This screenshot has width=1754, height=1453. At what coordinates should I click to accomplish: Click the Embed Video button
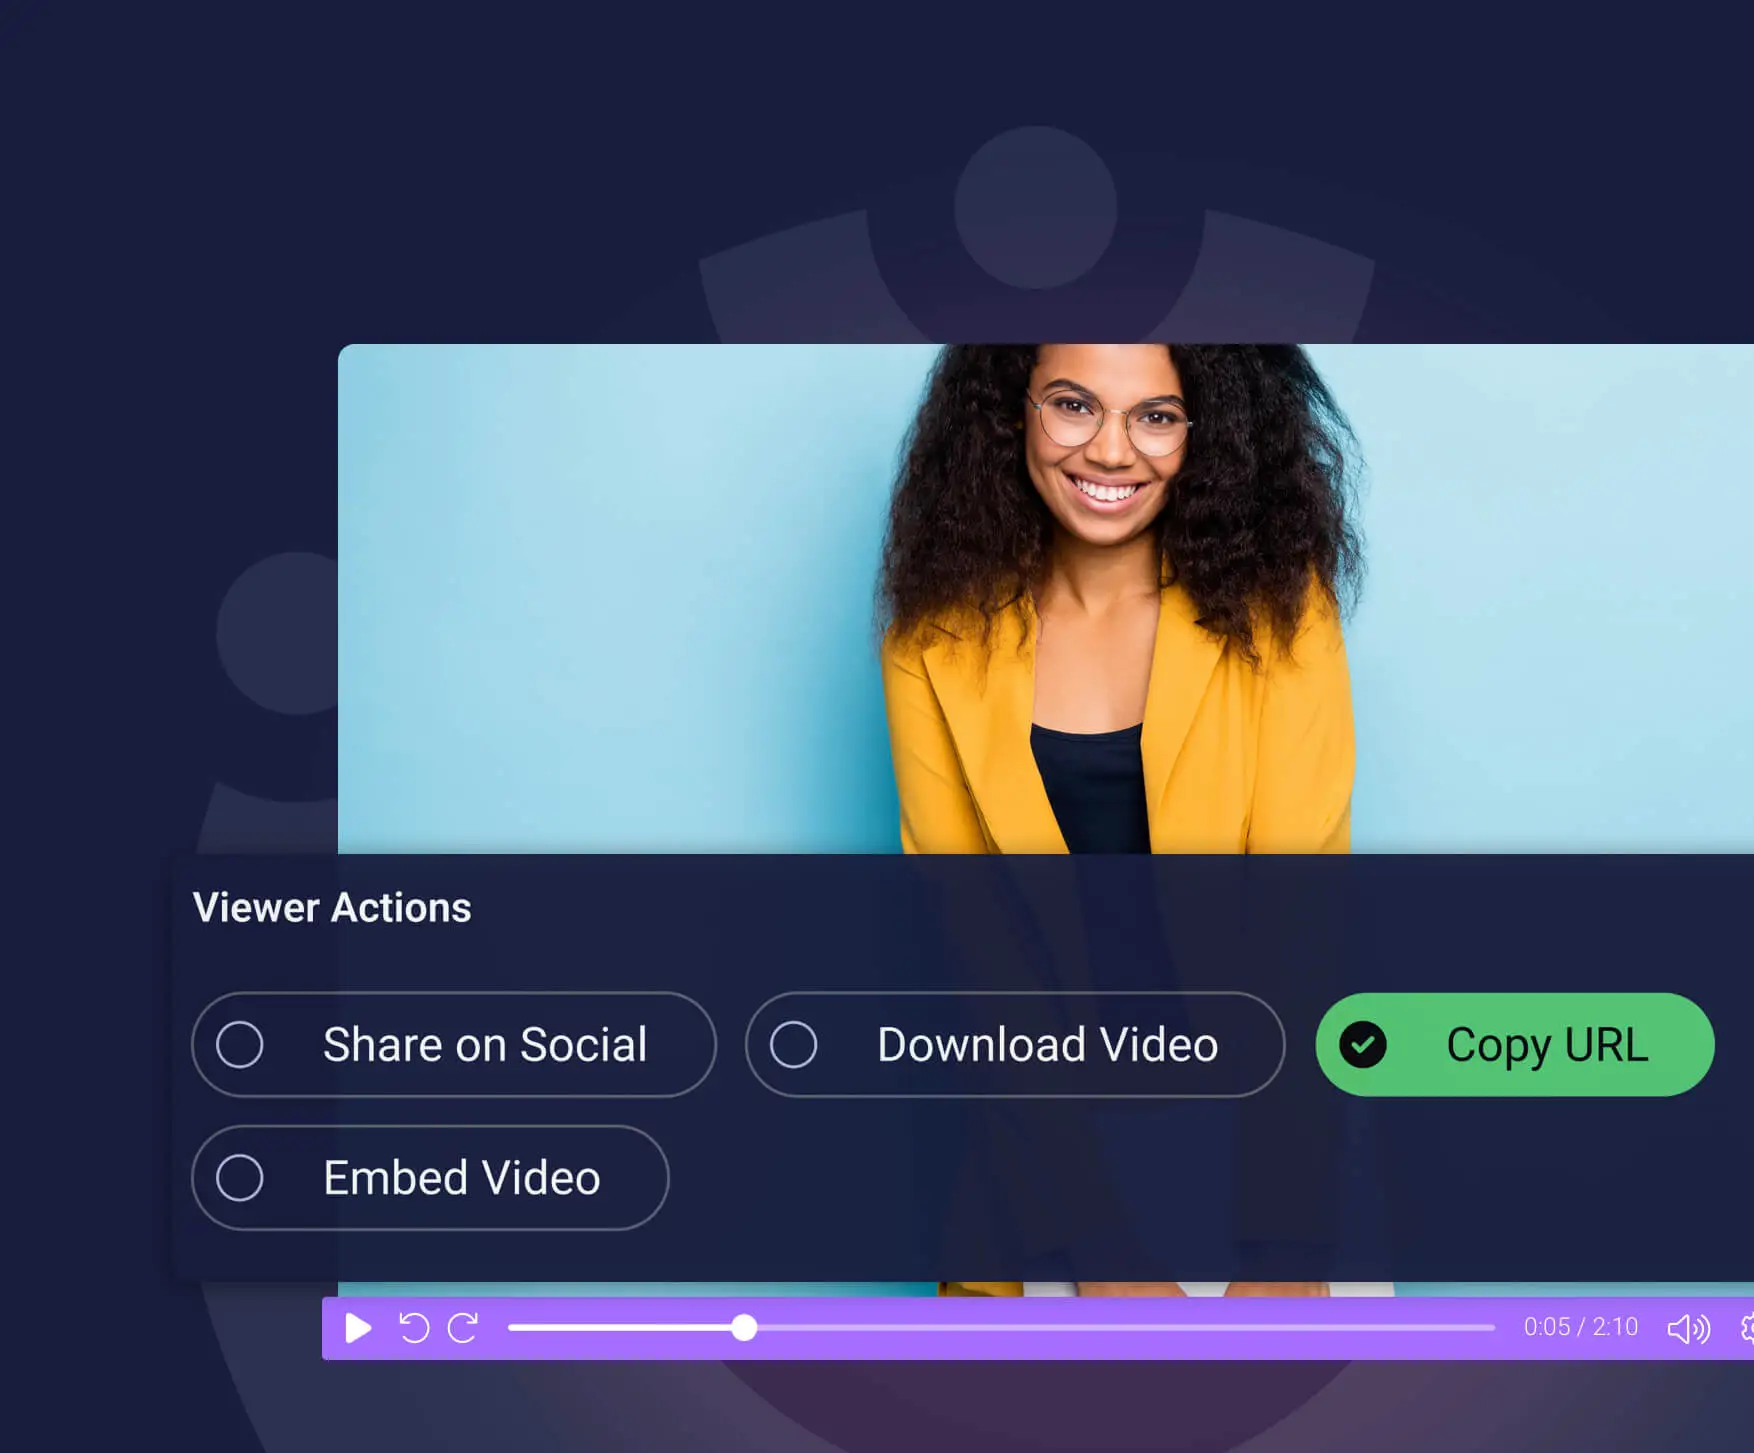point(430,1178)
